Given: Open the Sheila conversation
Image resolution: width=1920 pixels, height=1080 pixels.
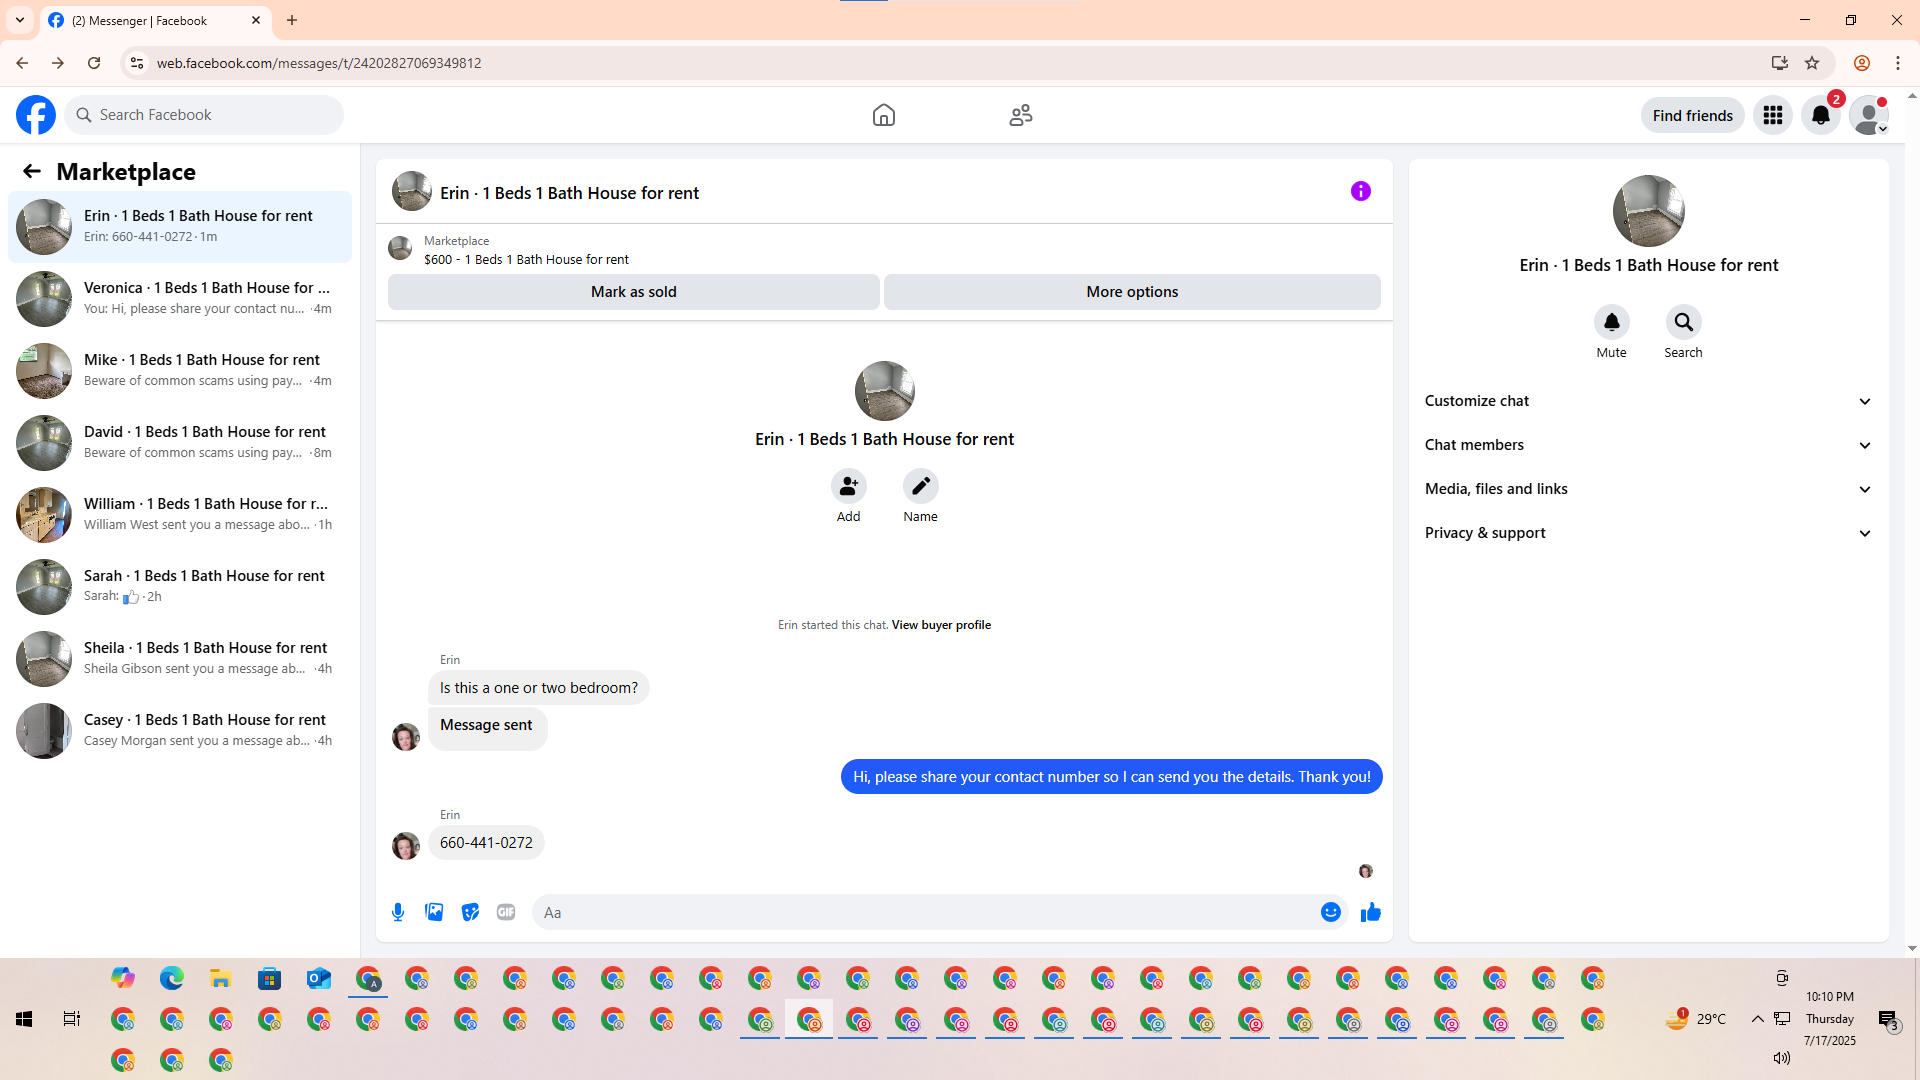Looking at the screenshot, I should [180, 659].
